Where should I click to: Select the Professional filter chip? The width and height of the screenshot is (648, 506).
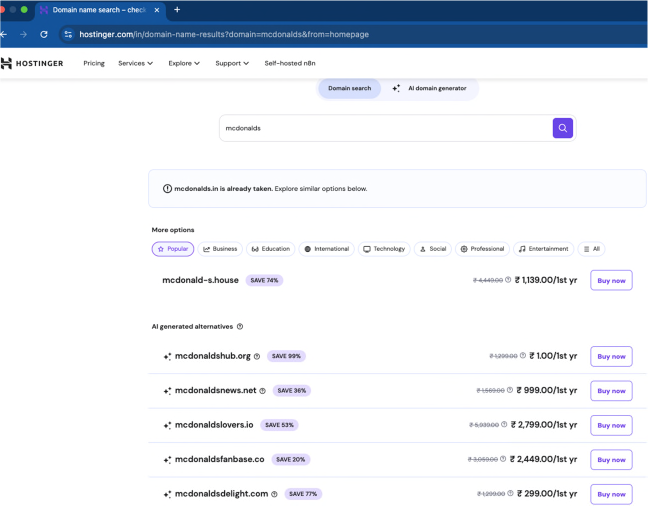[482, 249]
